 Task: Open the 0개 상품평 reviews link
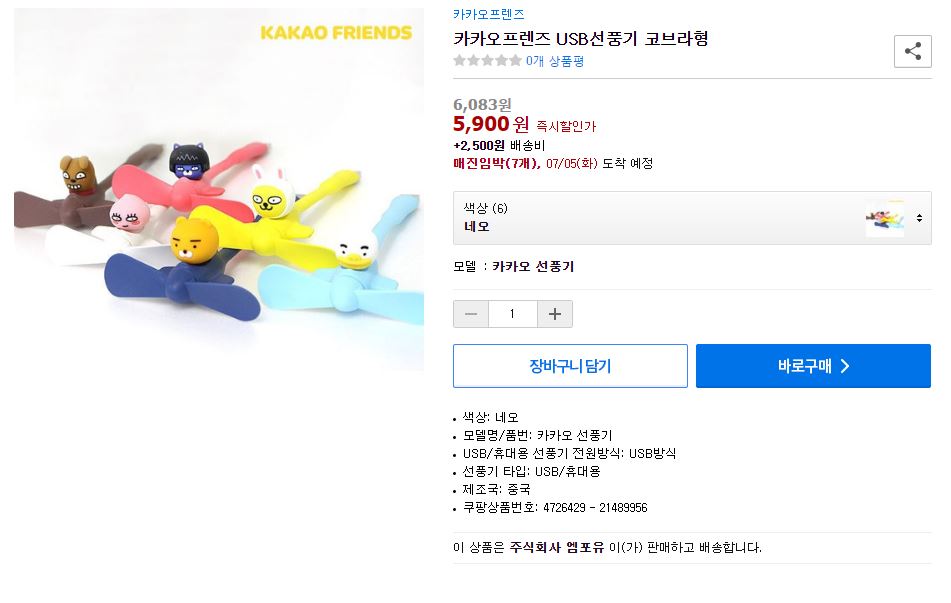pyautogui.click(x=555, y=61)
